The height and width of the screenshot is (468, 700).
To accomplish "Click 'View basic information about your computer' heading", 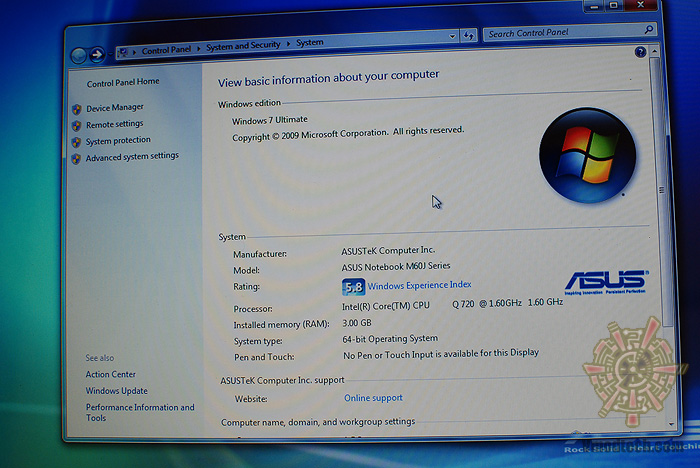I will pyautogui.click(x=329, y=79).
